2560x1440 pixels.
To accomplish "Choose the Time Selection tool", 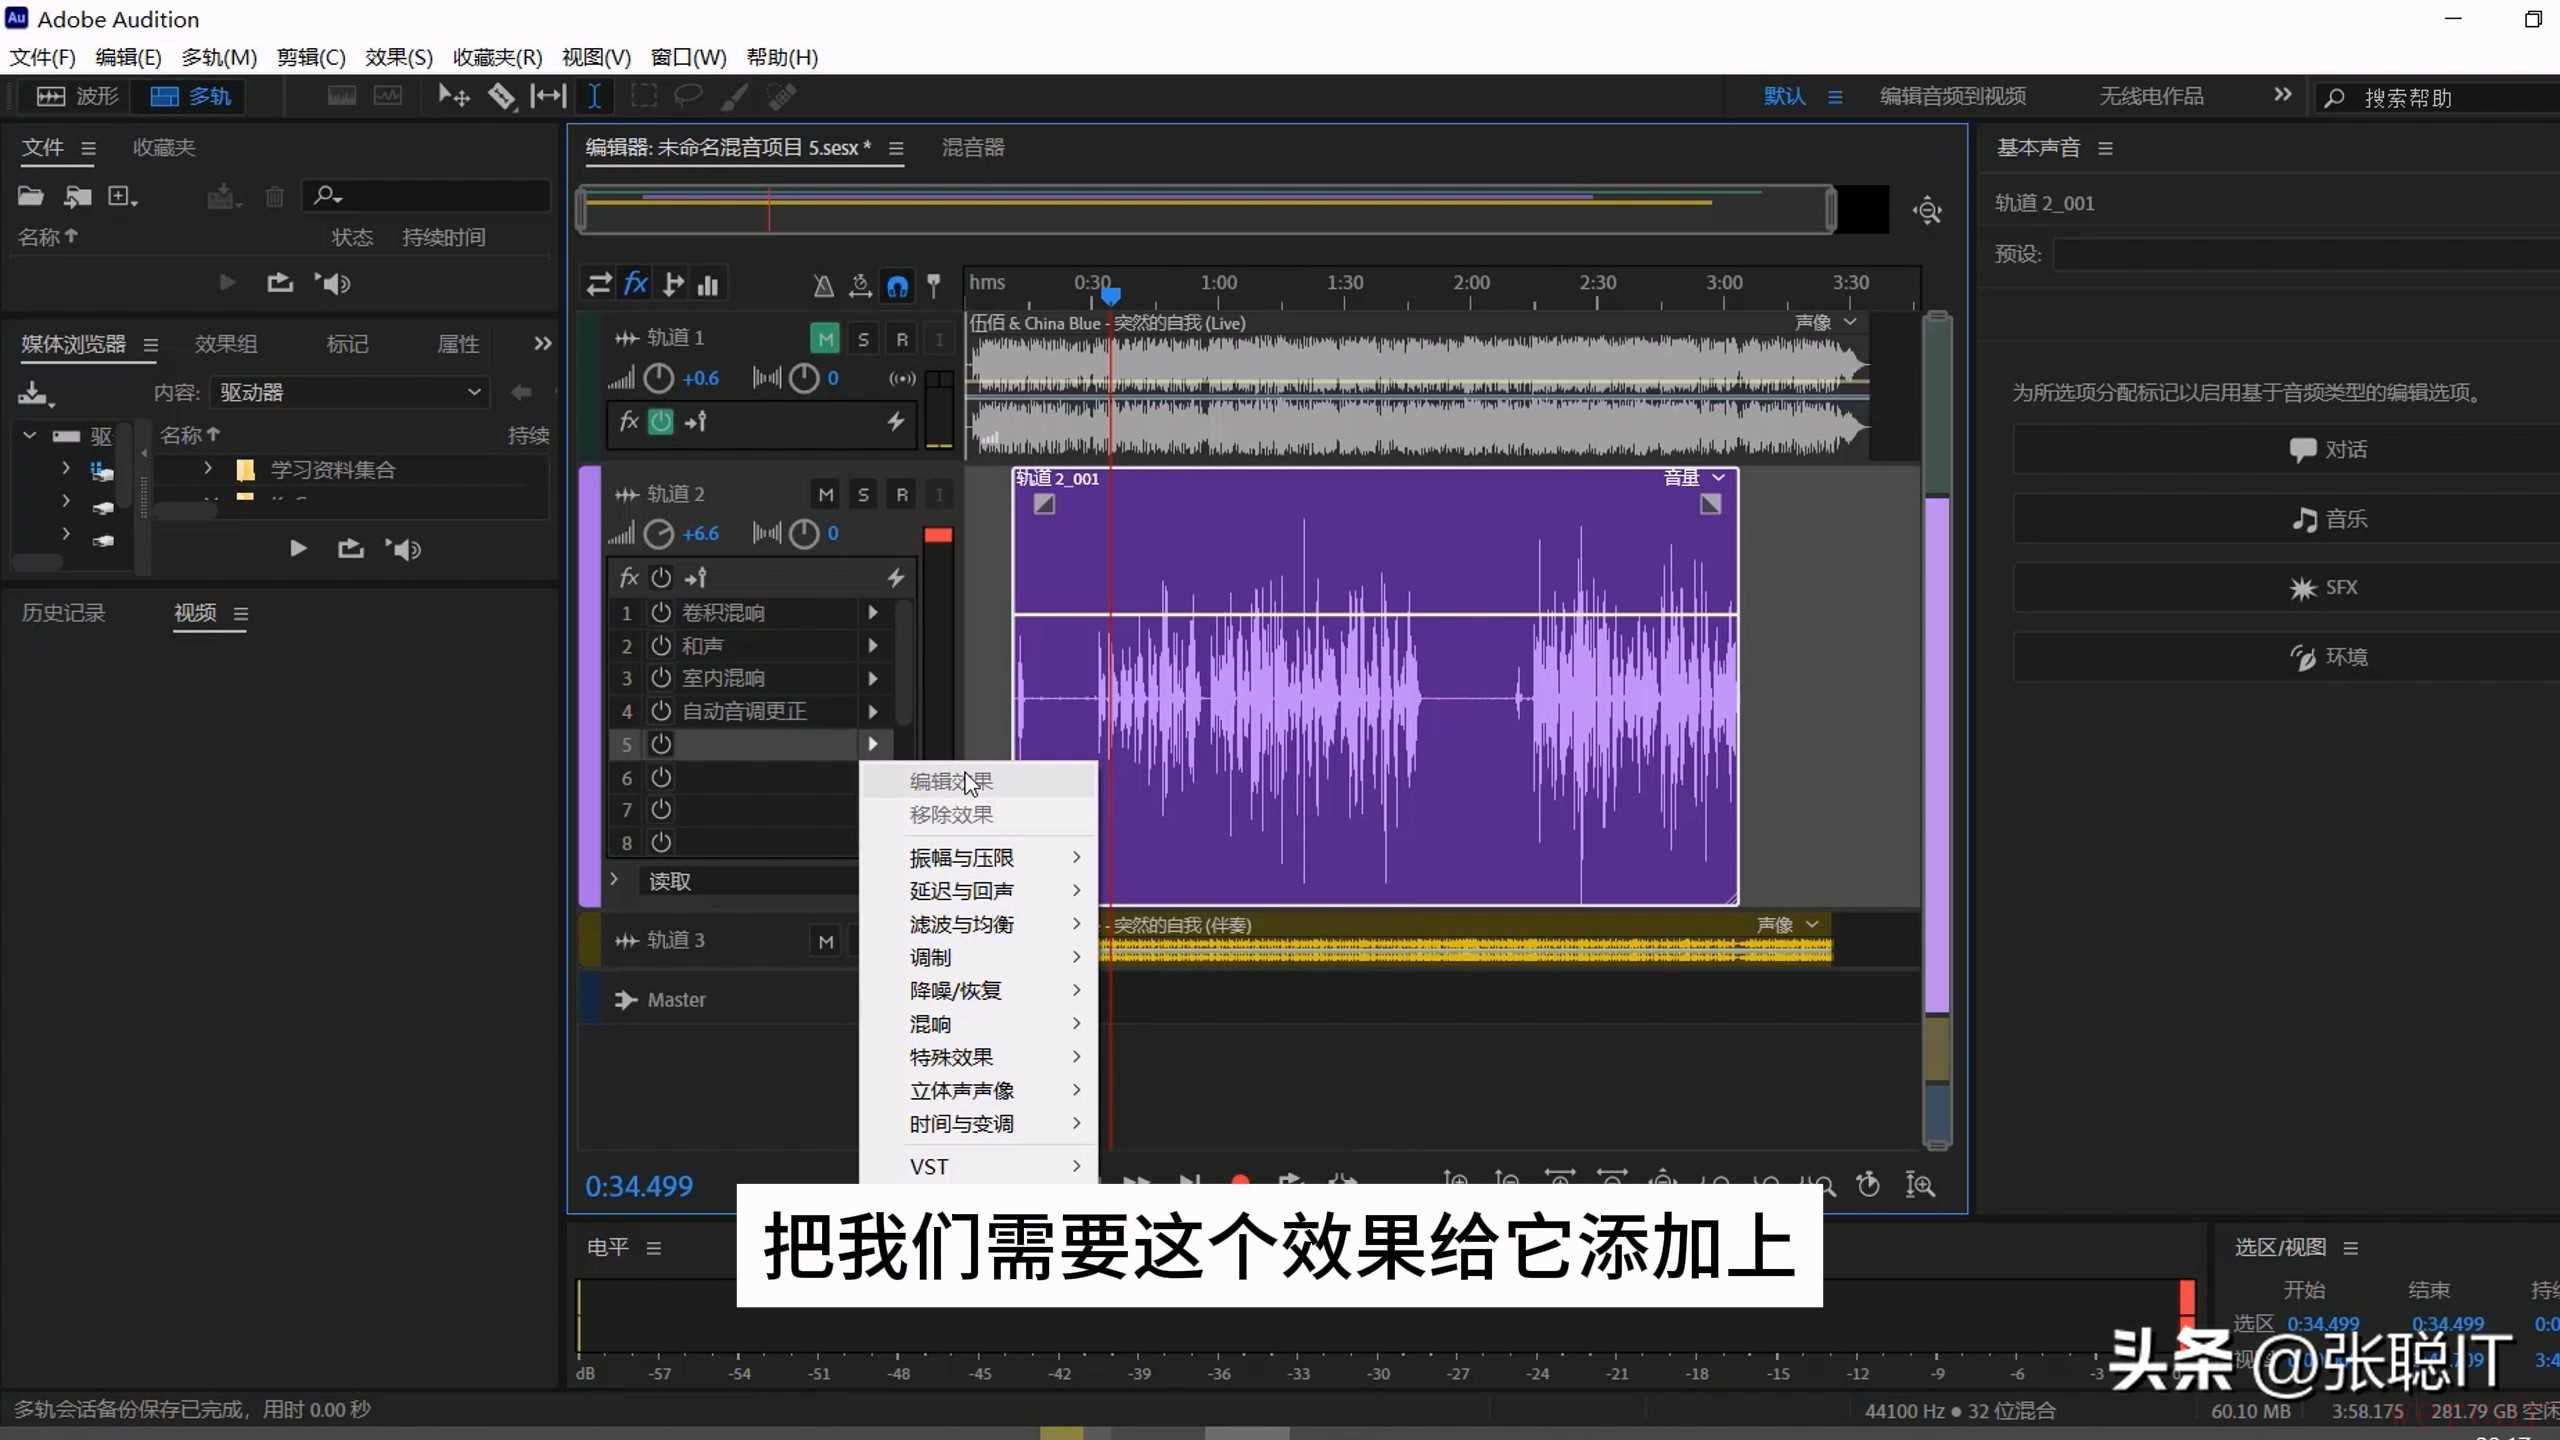I will point(594,96).
